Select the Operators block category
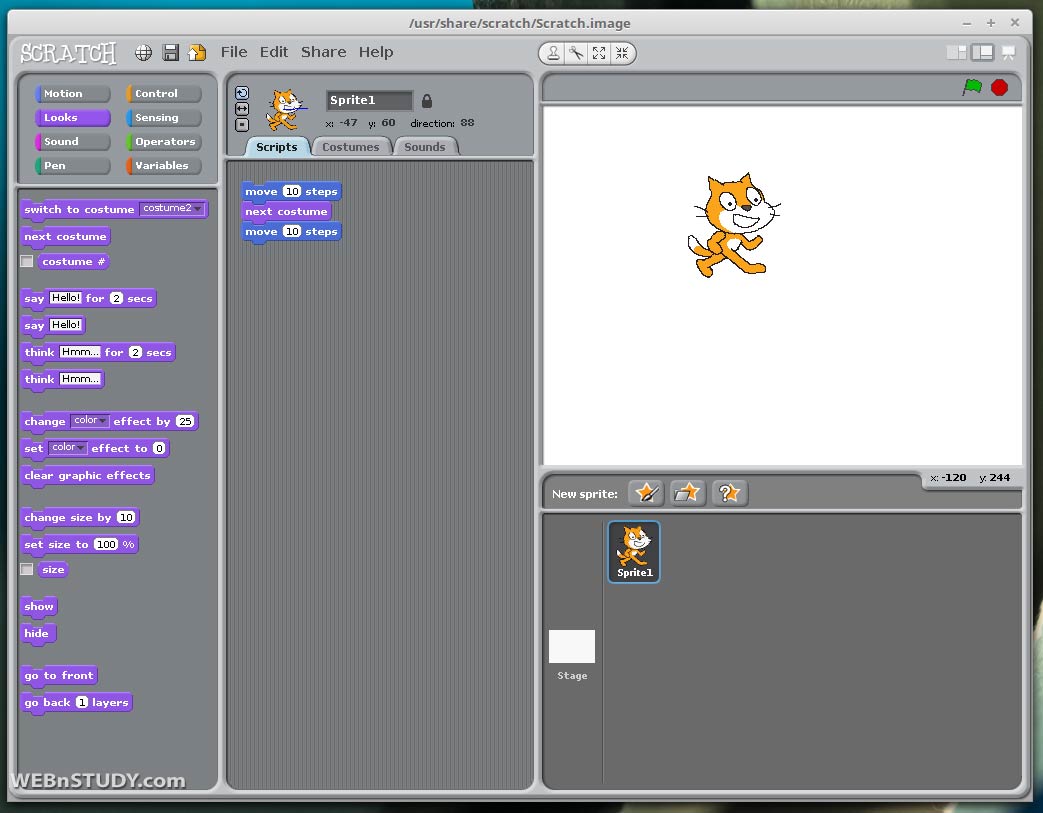 (x=164, y=142)
